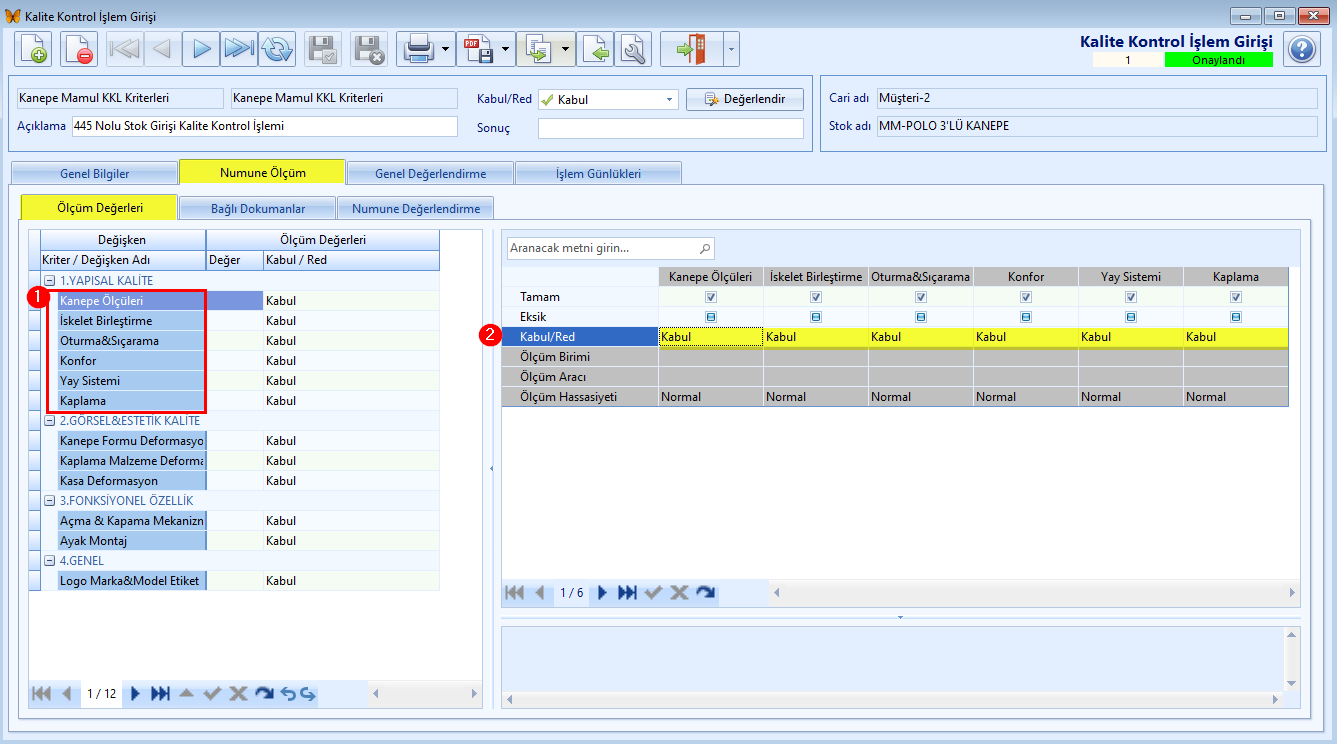Click the copy documents icon with green arrow
The image size is (1337, 744).
pyautogui.click(x=537, y=48)
